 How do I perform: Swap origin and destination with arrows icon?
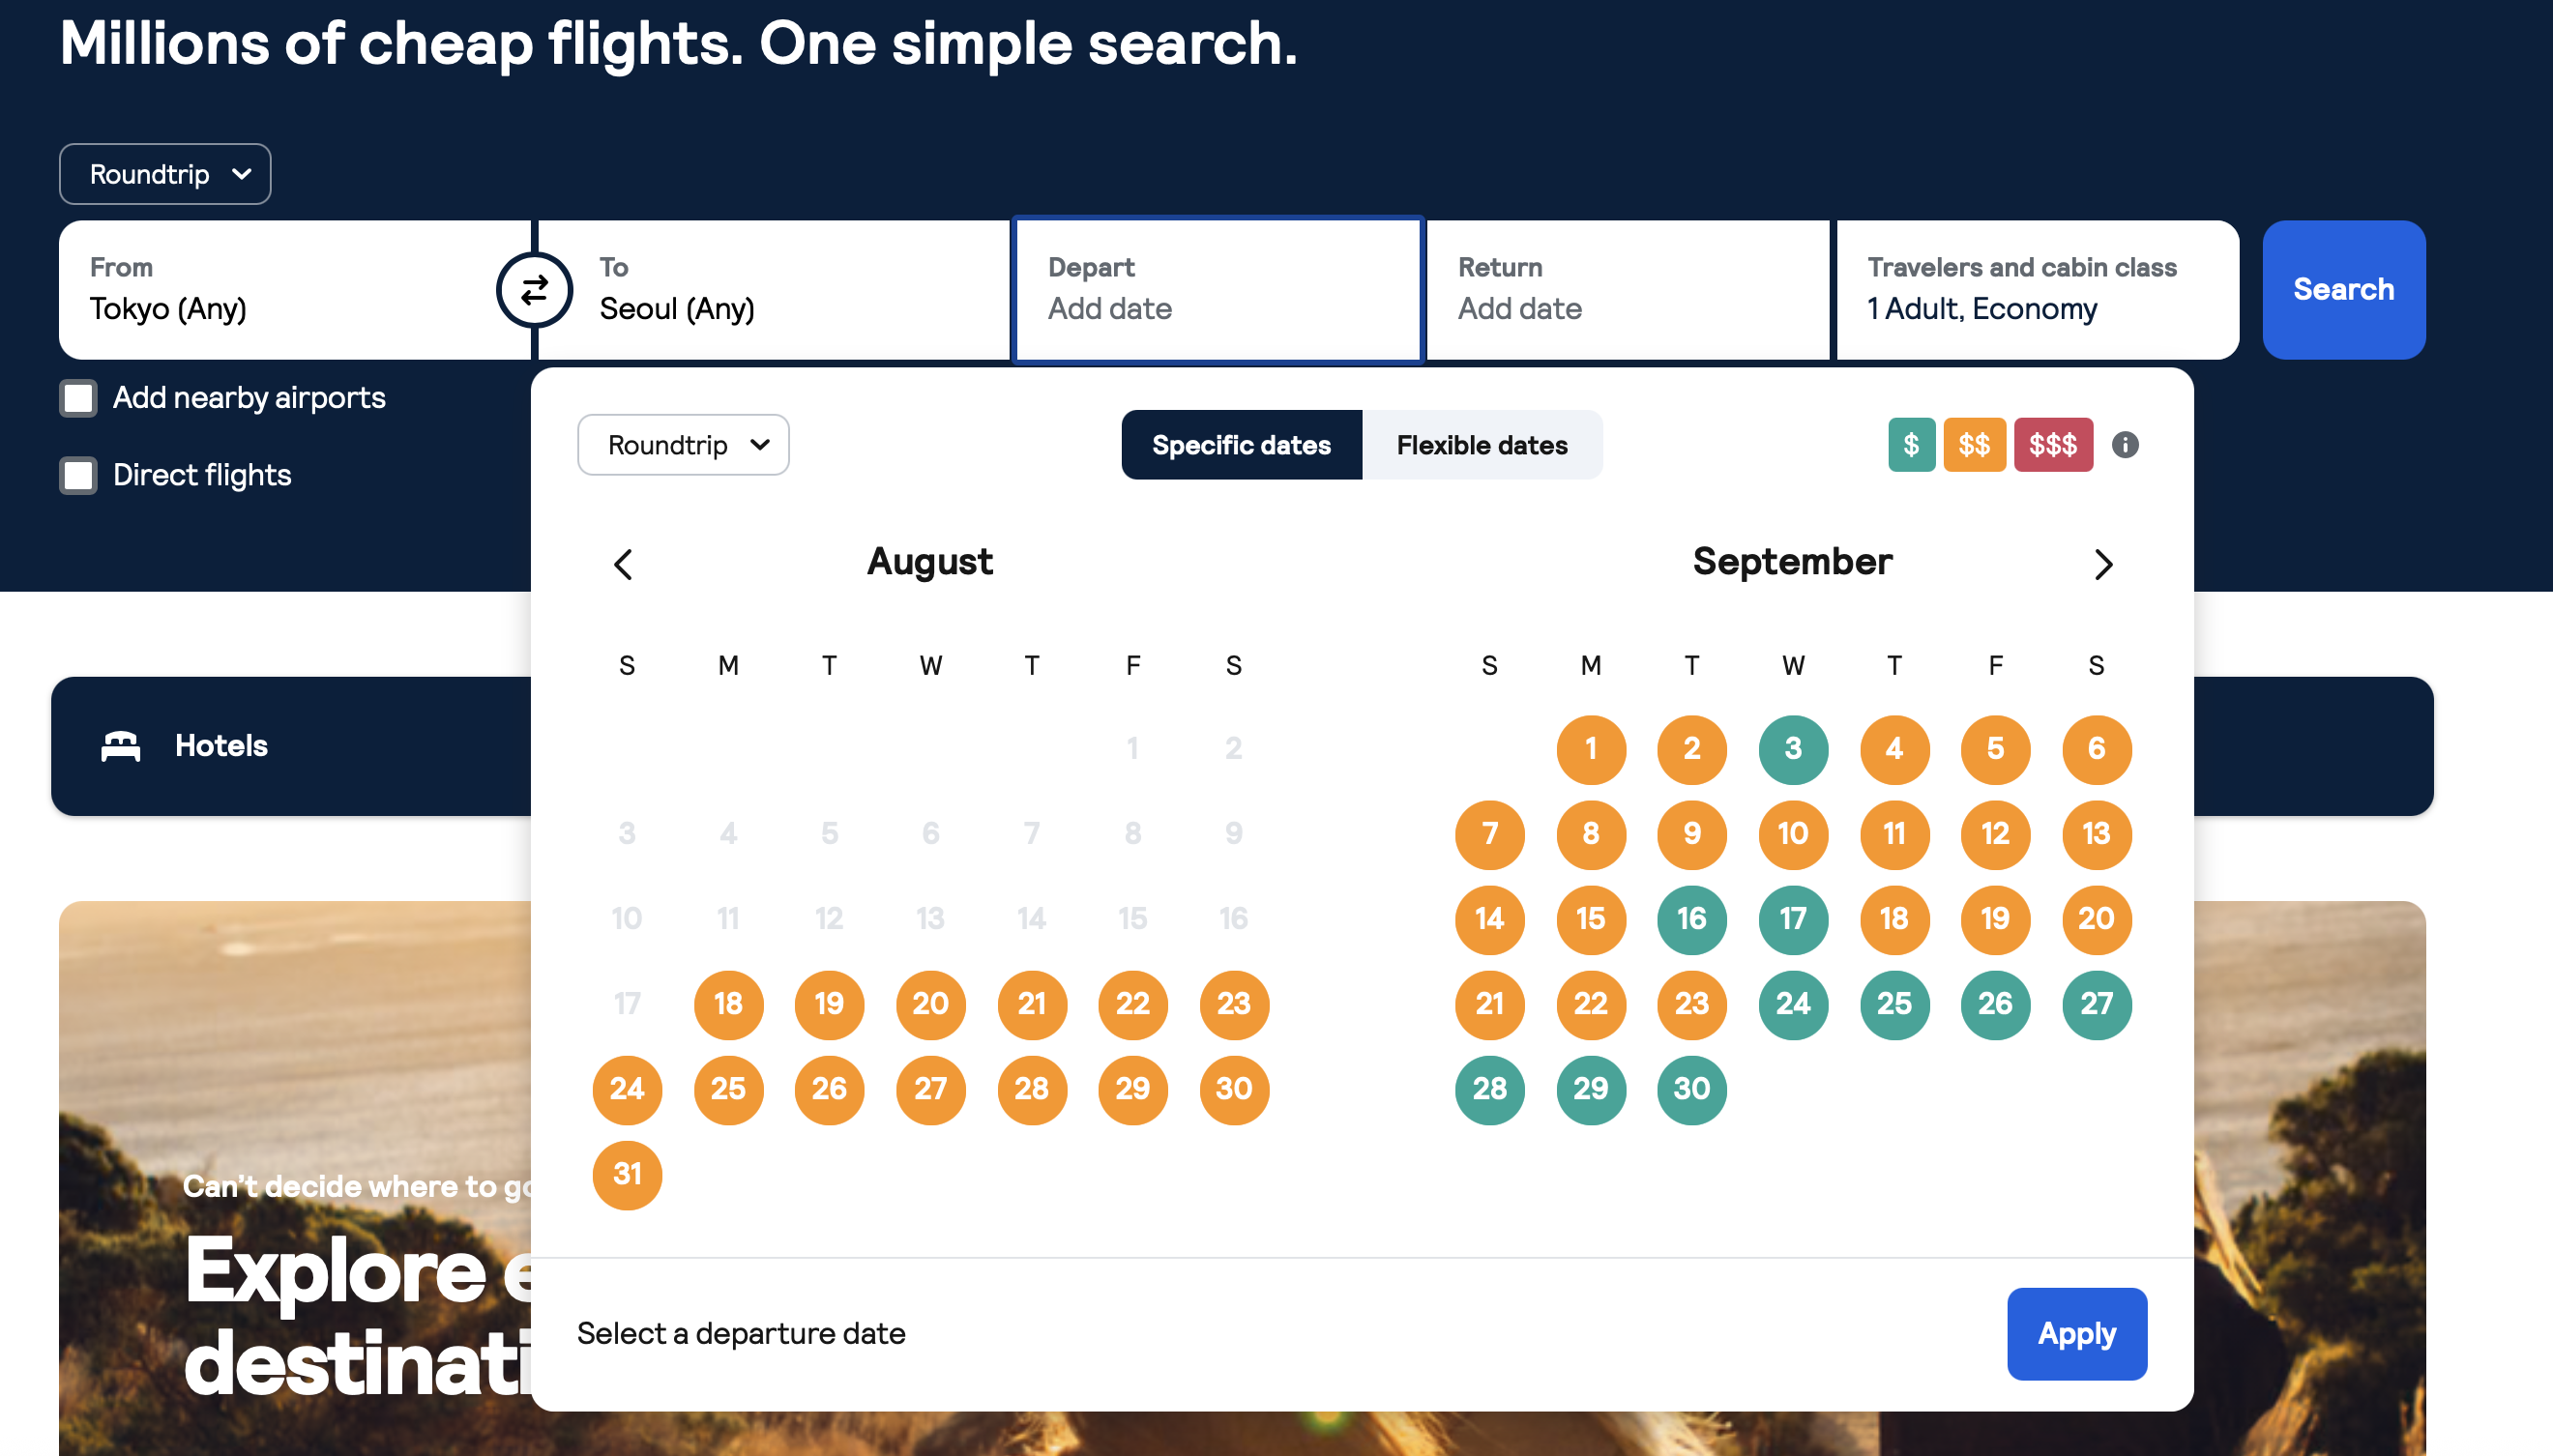(x=534, y=290)
